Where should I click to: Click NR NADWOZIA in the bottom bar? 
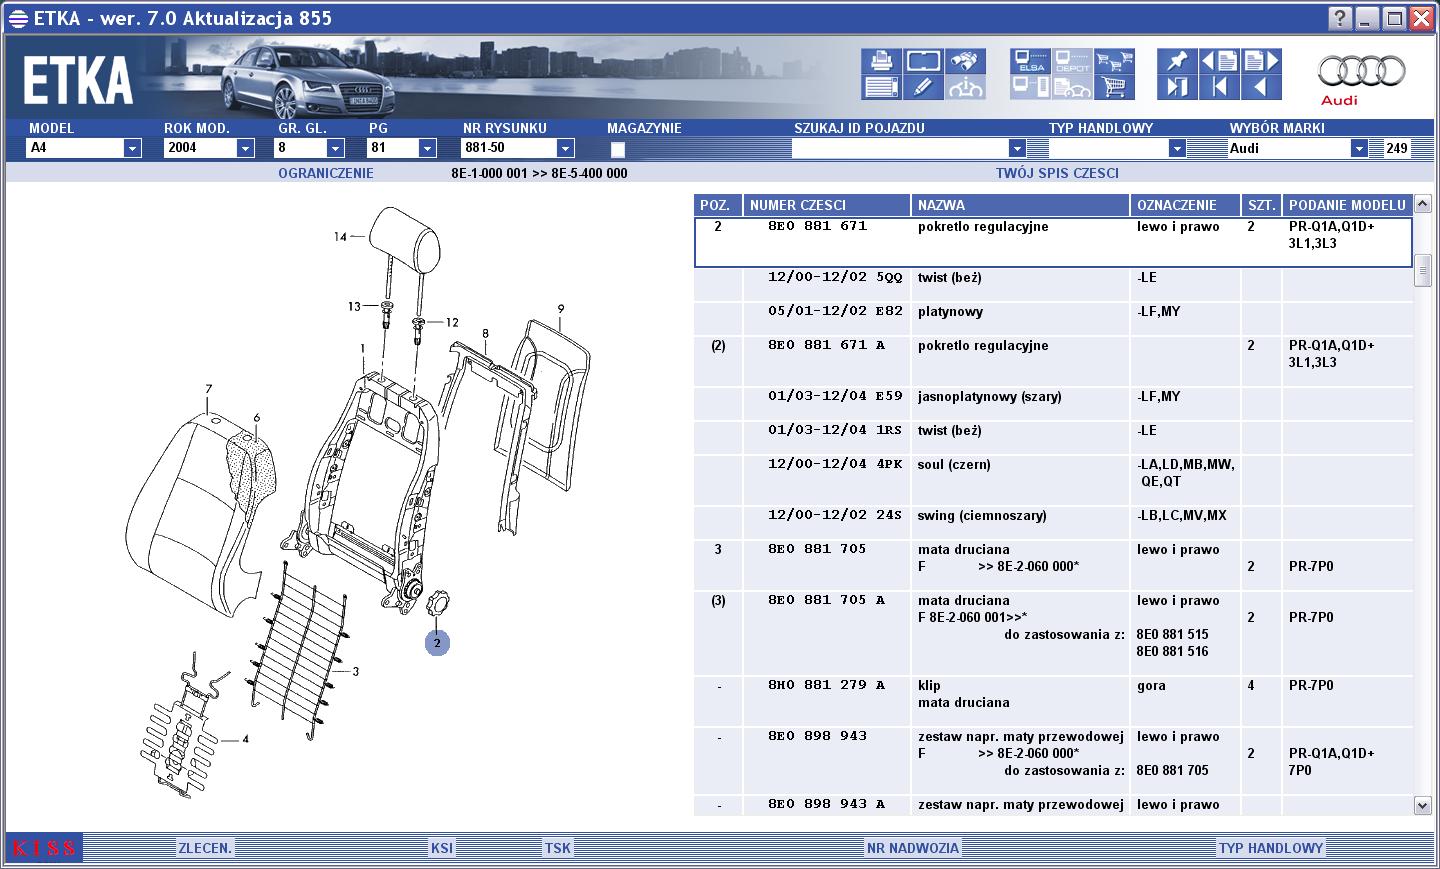click(x=913, y=848)
